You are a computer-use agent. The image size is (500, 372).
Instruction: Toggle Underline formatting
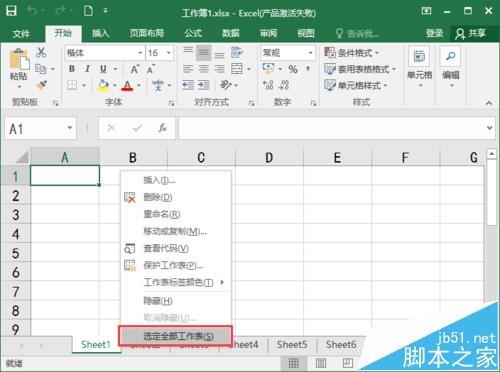click(x=103, y=69)
